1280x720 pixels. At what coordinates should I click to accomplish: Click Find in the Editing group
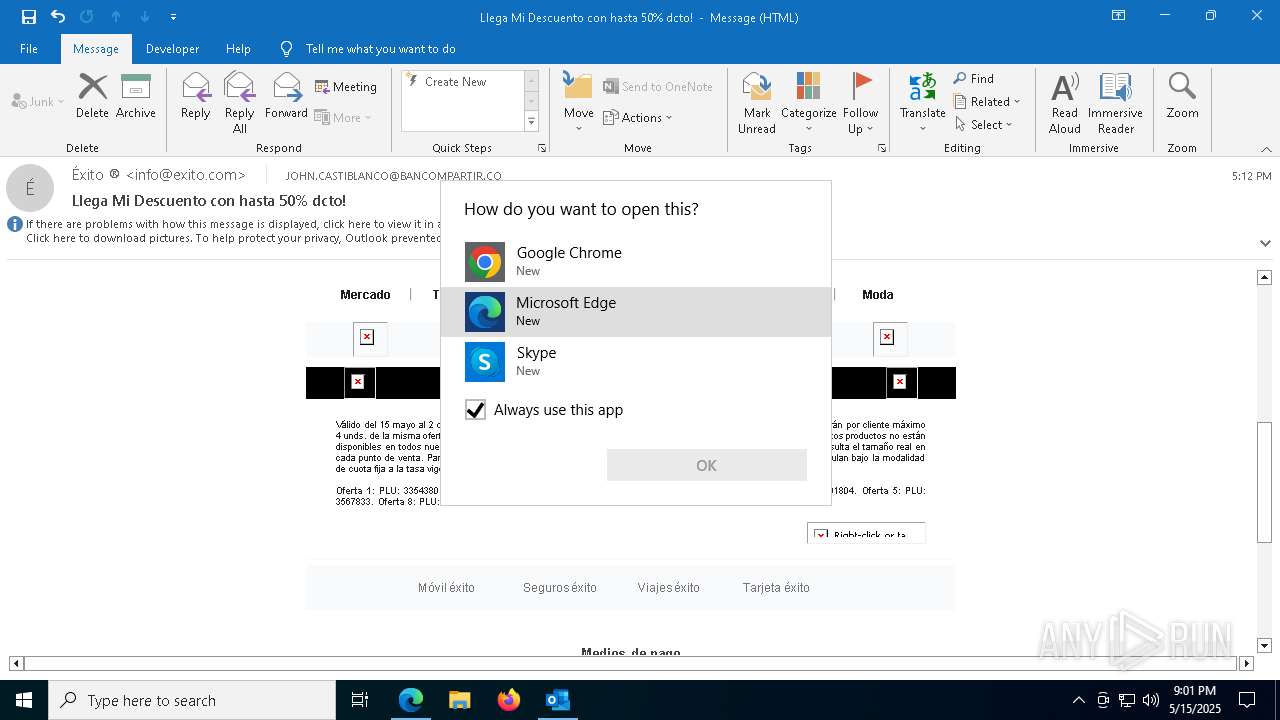point(974,79)
